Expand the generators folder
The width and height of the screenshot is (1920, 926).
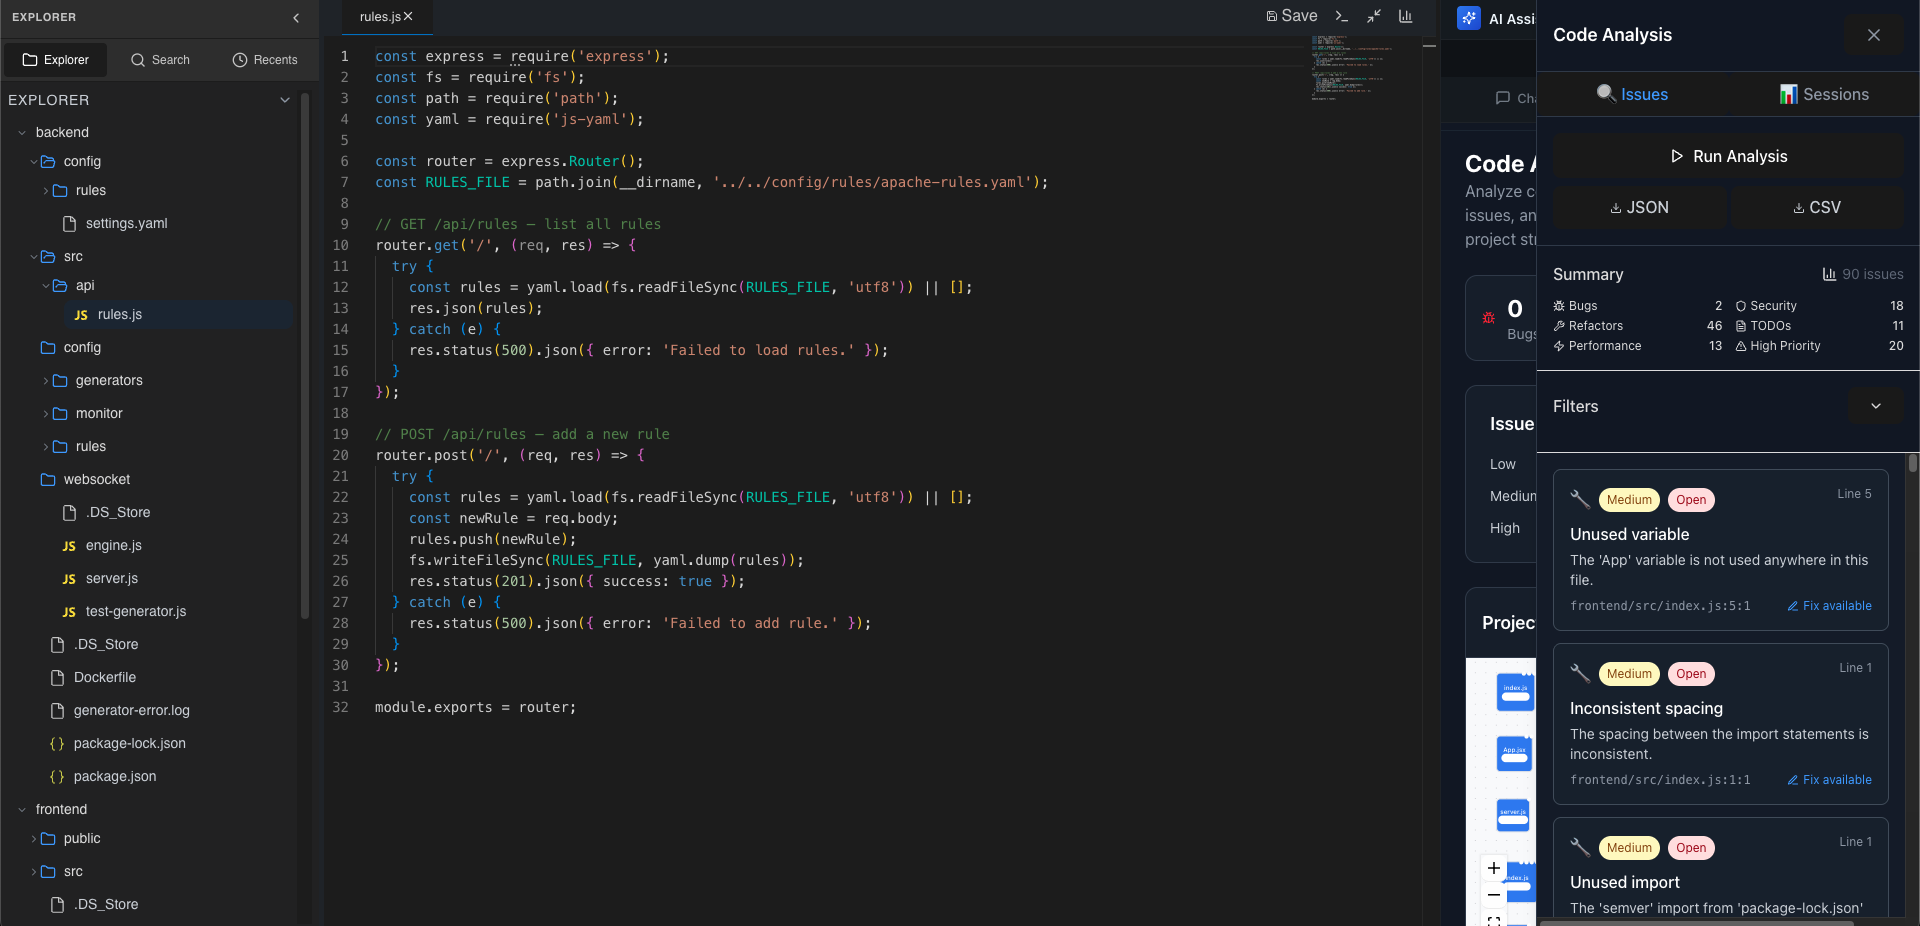pos(46,381)
